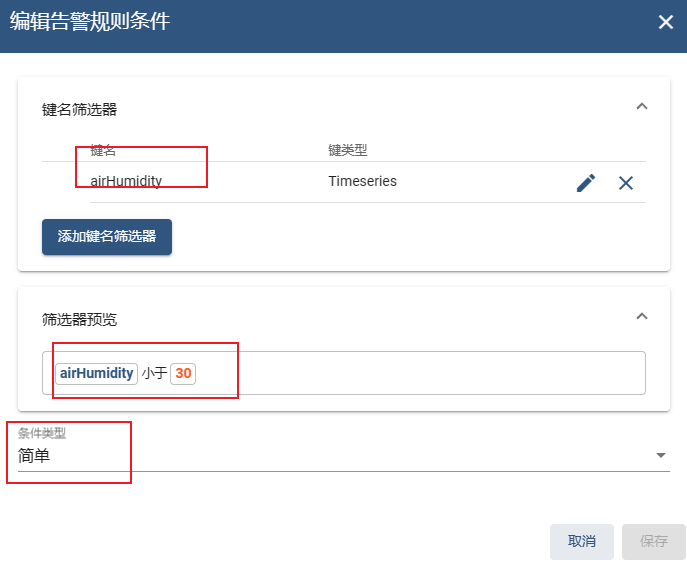Click empty area of filter preview box
This screenshot has width=687, height=568.
click(421, 373)
